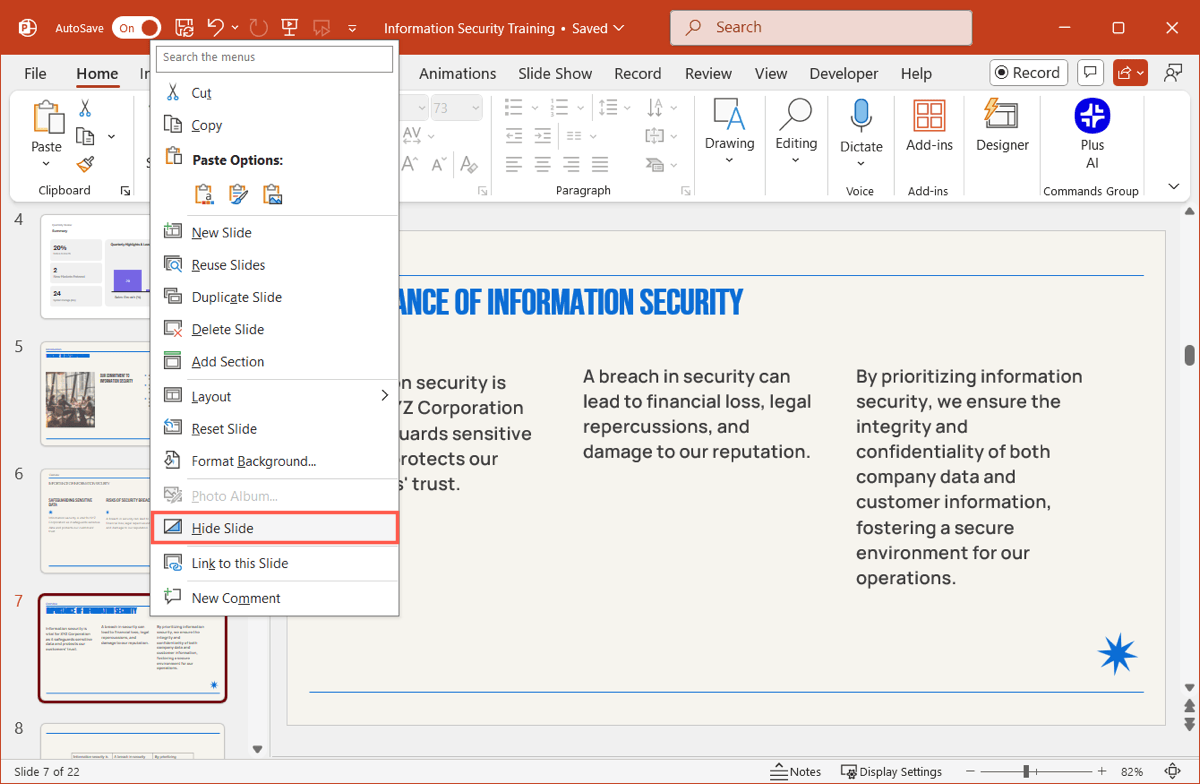The image size is (1200, 784).
Task: Click the Undo arrow in title bar
Action: (215, 28)
